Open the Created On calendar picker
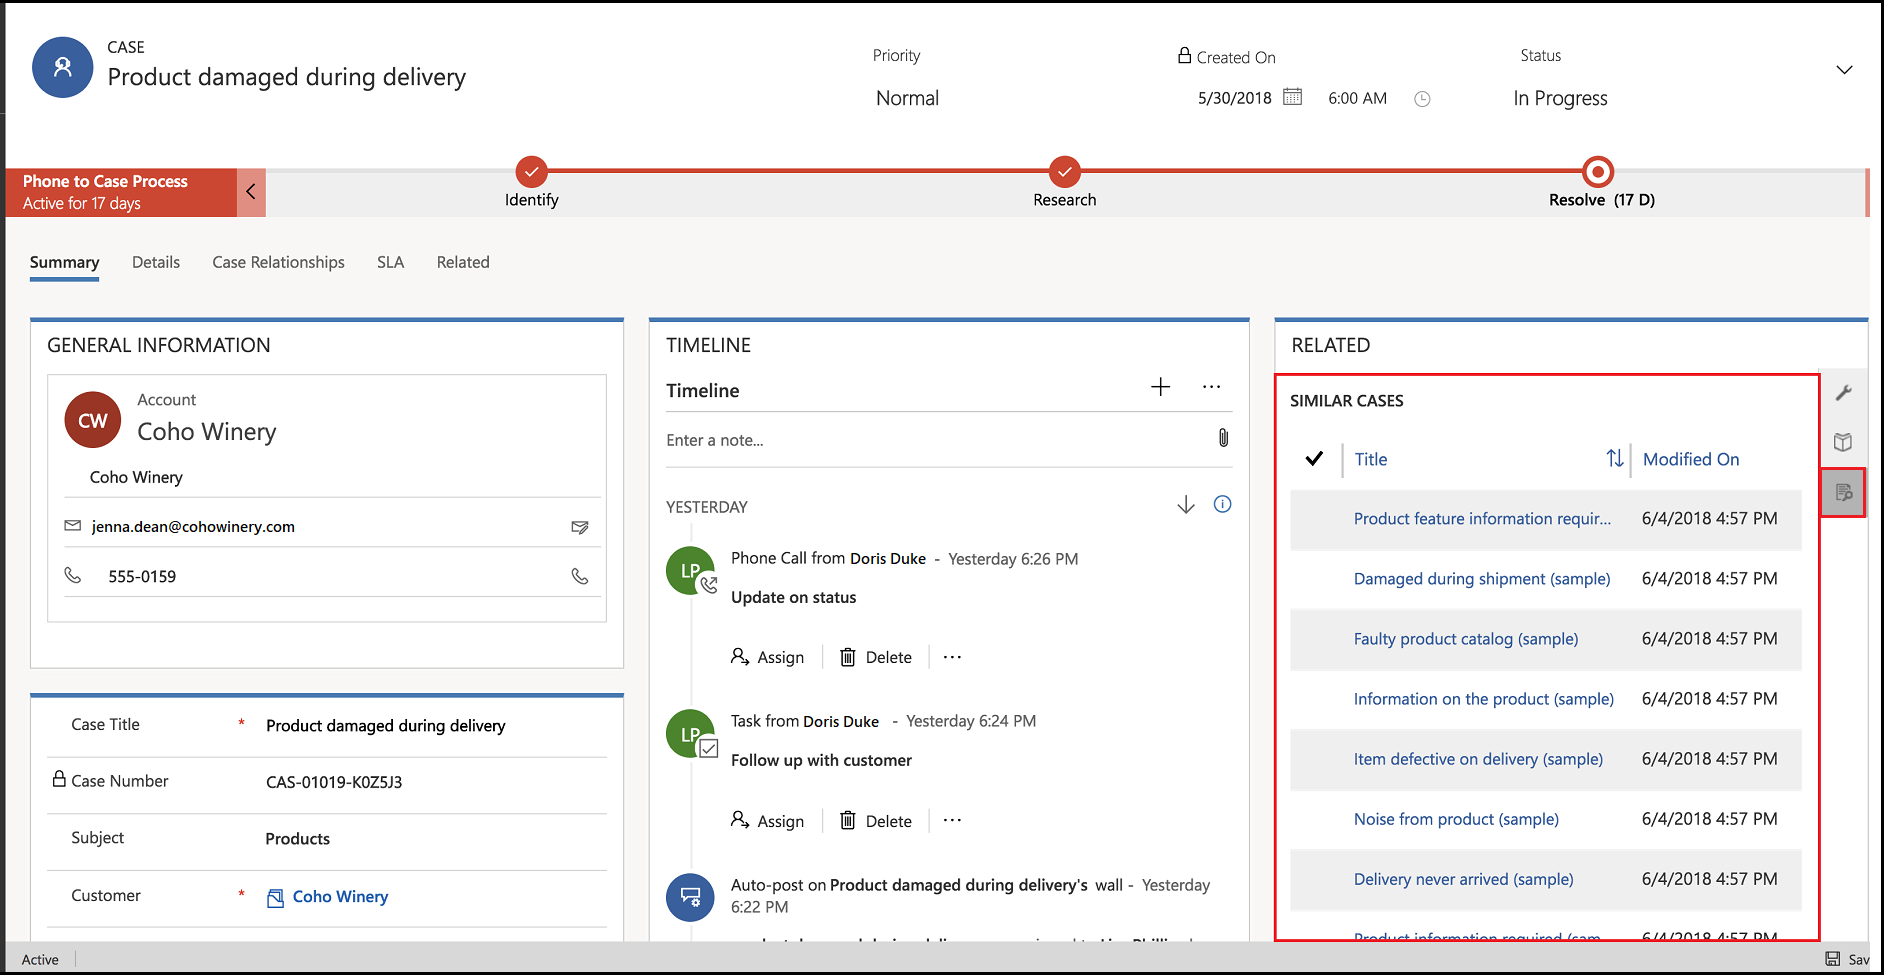This screenshot has width=1886, height=978. point(1292,97)
